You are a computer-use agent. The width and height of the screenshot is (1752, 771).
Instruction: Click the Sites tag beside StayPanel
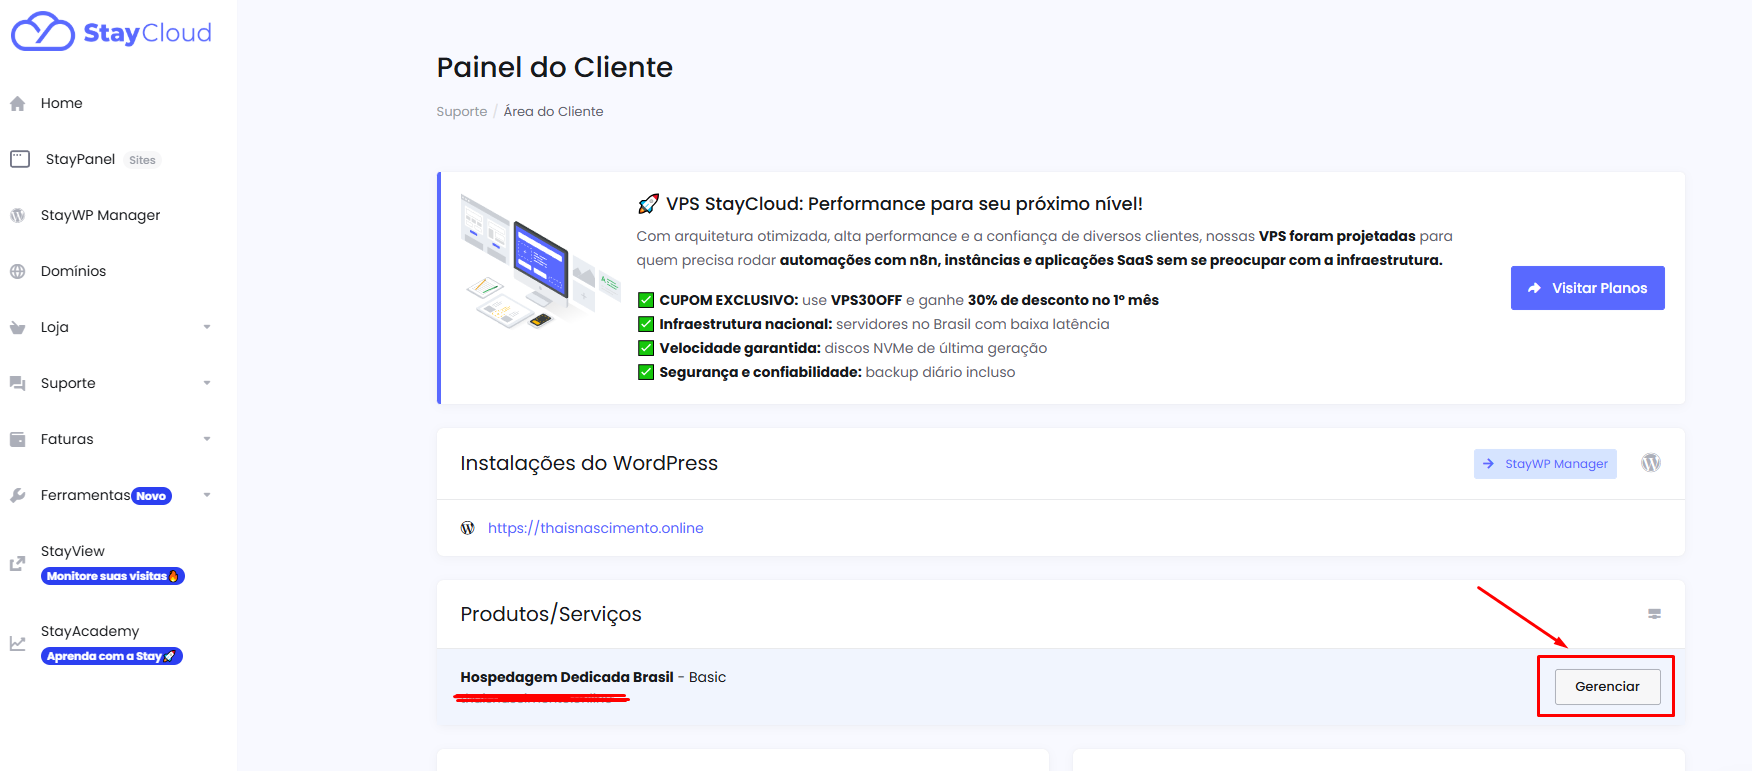[142, 160]
